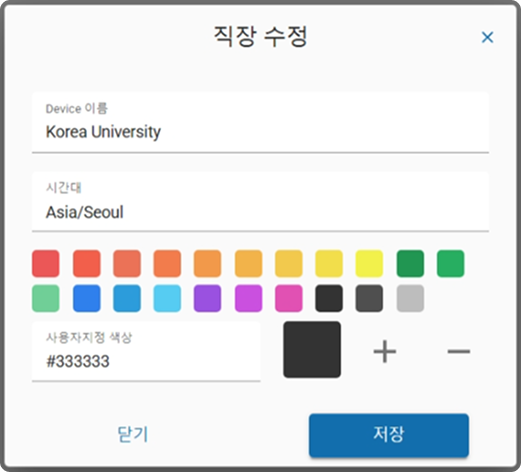Pick the light gray color swatch
Image resolution: width=521 pixels, height=472 pixels.
click(410, 298)
